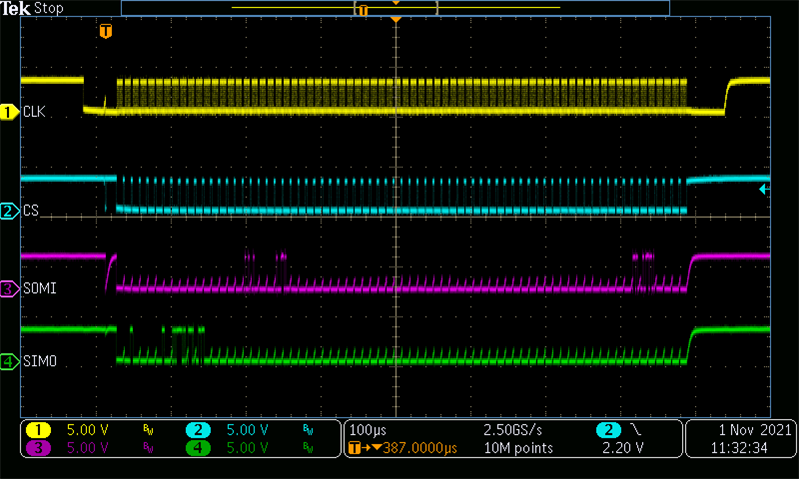
Task: Click channel 3 bandwidth limit Bw icon
Action: pyautogui.click(x=148, y=448)
